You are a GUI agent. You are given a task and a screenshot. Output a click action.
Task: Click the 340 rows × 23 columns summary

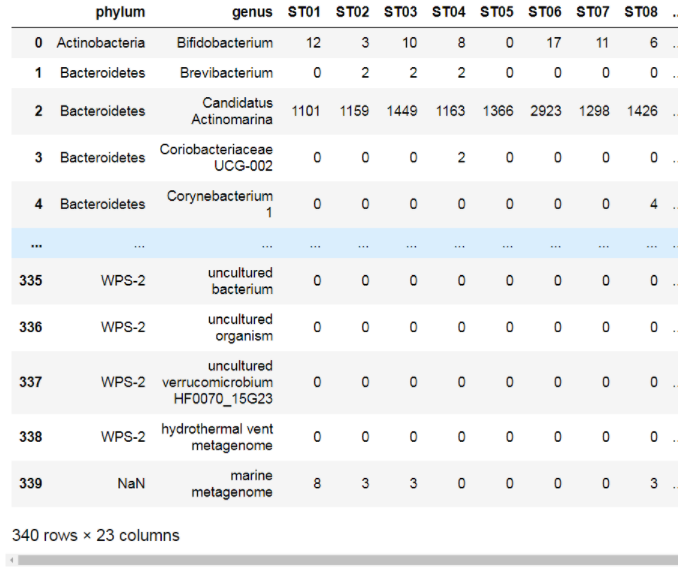(96, 535)
